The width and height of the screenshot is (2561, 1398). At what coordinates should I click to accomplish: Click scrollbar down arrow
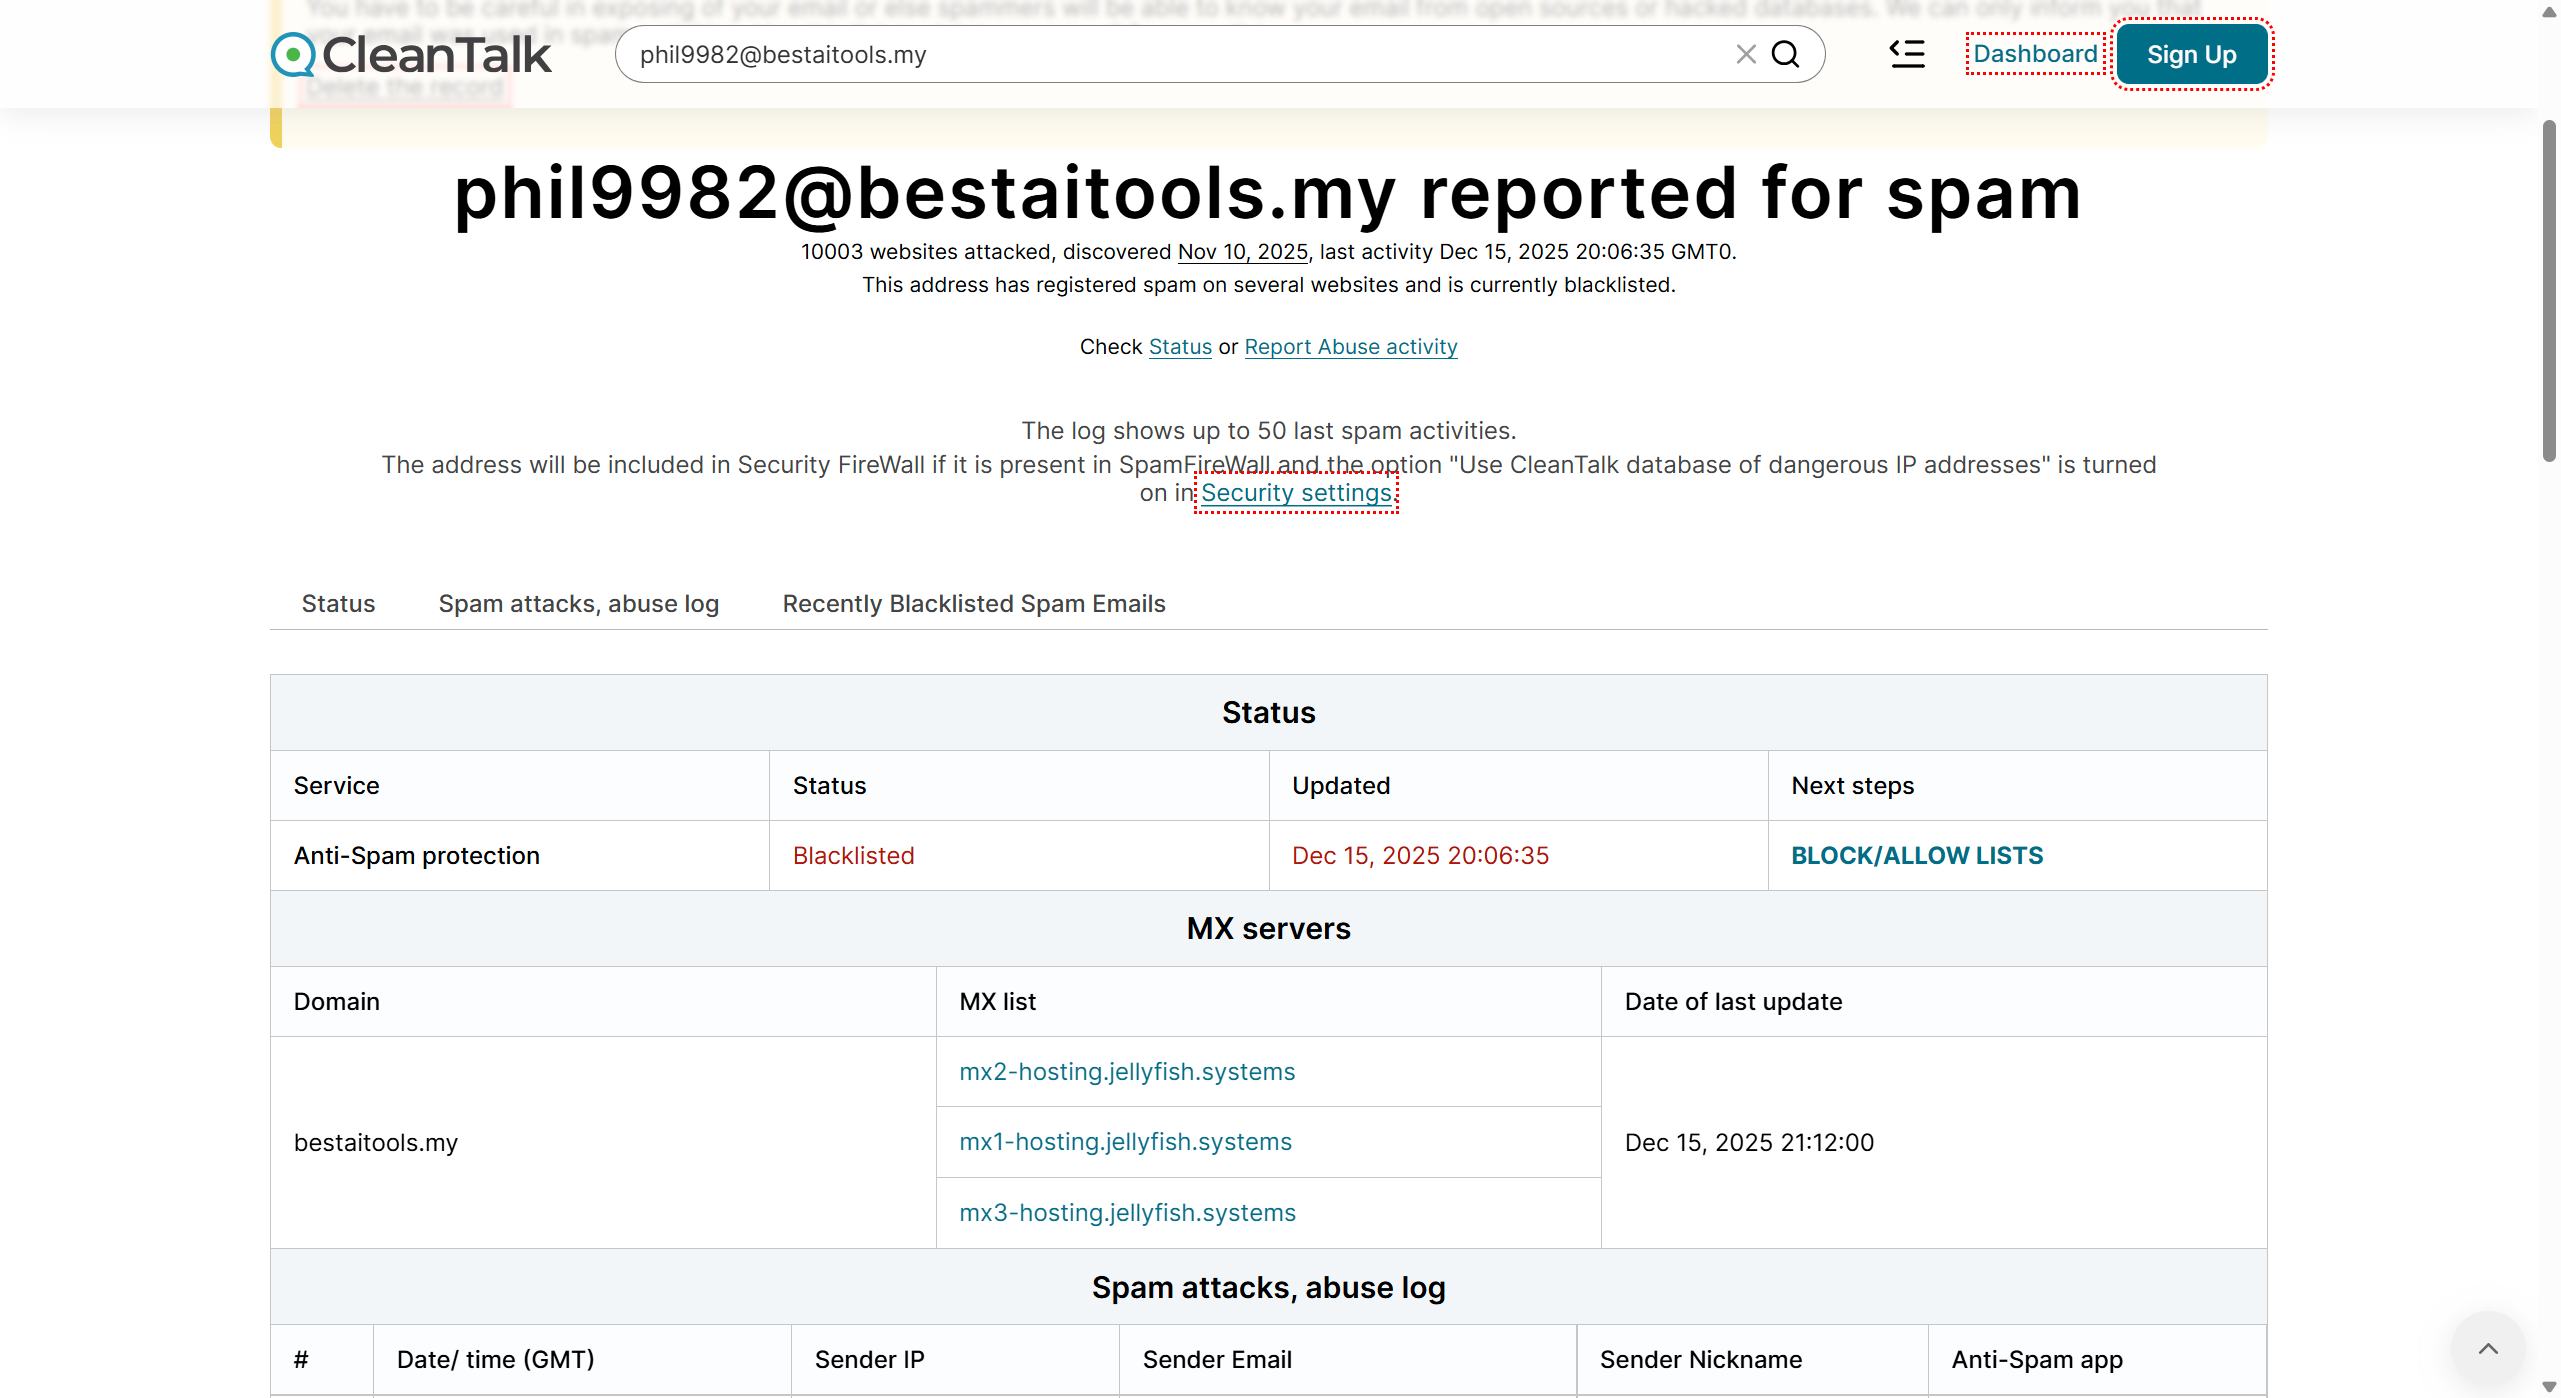(2549, 1386)
